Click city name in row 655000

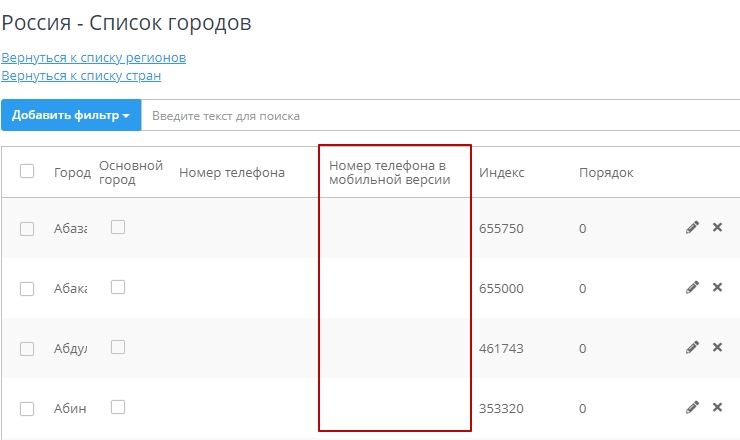pos(70,288)
